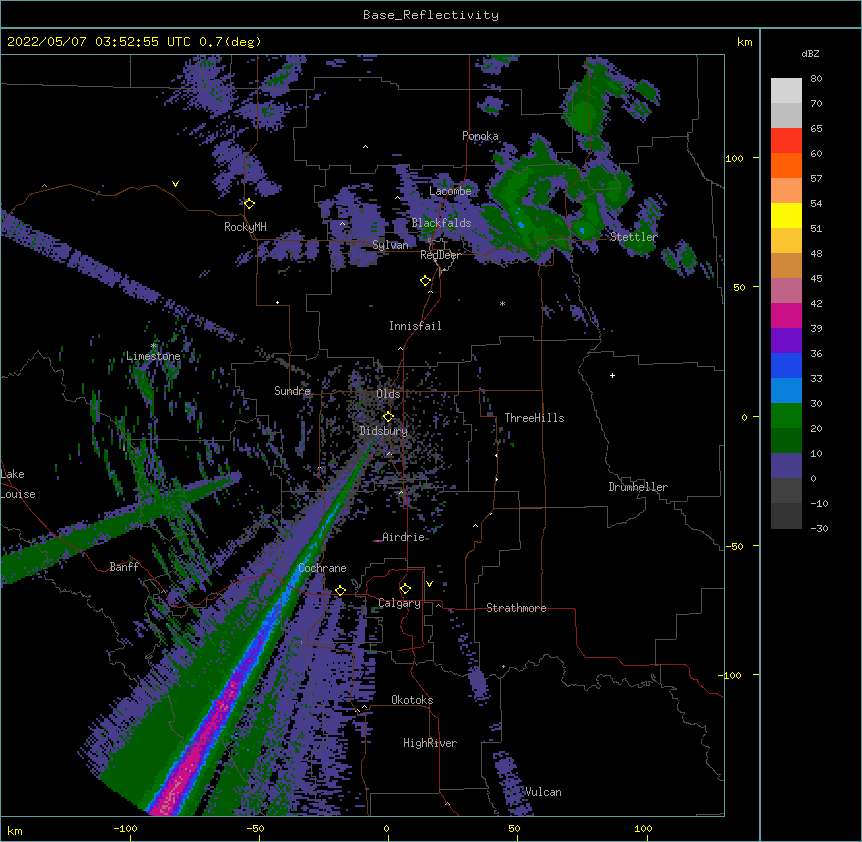Click the Ponoka town label
862x842 pixels.
(x=480, y=136)
